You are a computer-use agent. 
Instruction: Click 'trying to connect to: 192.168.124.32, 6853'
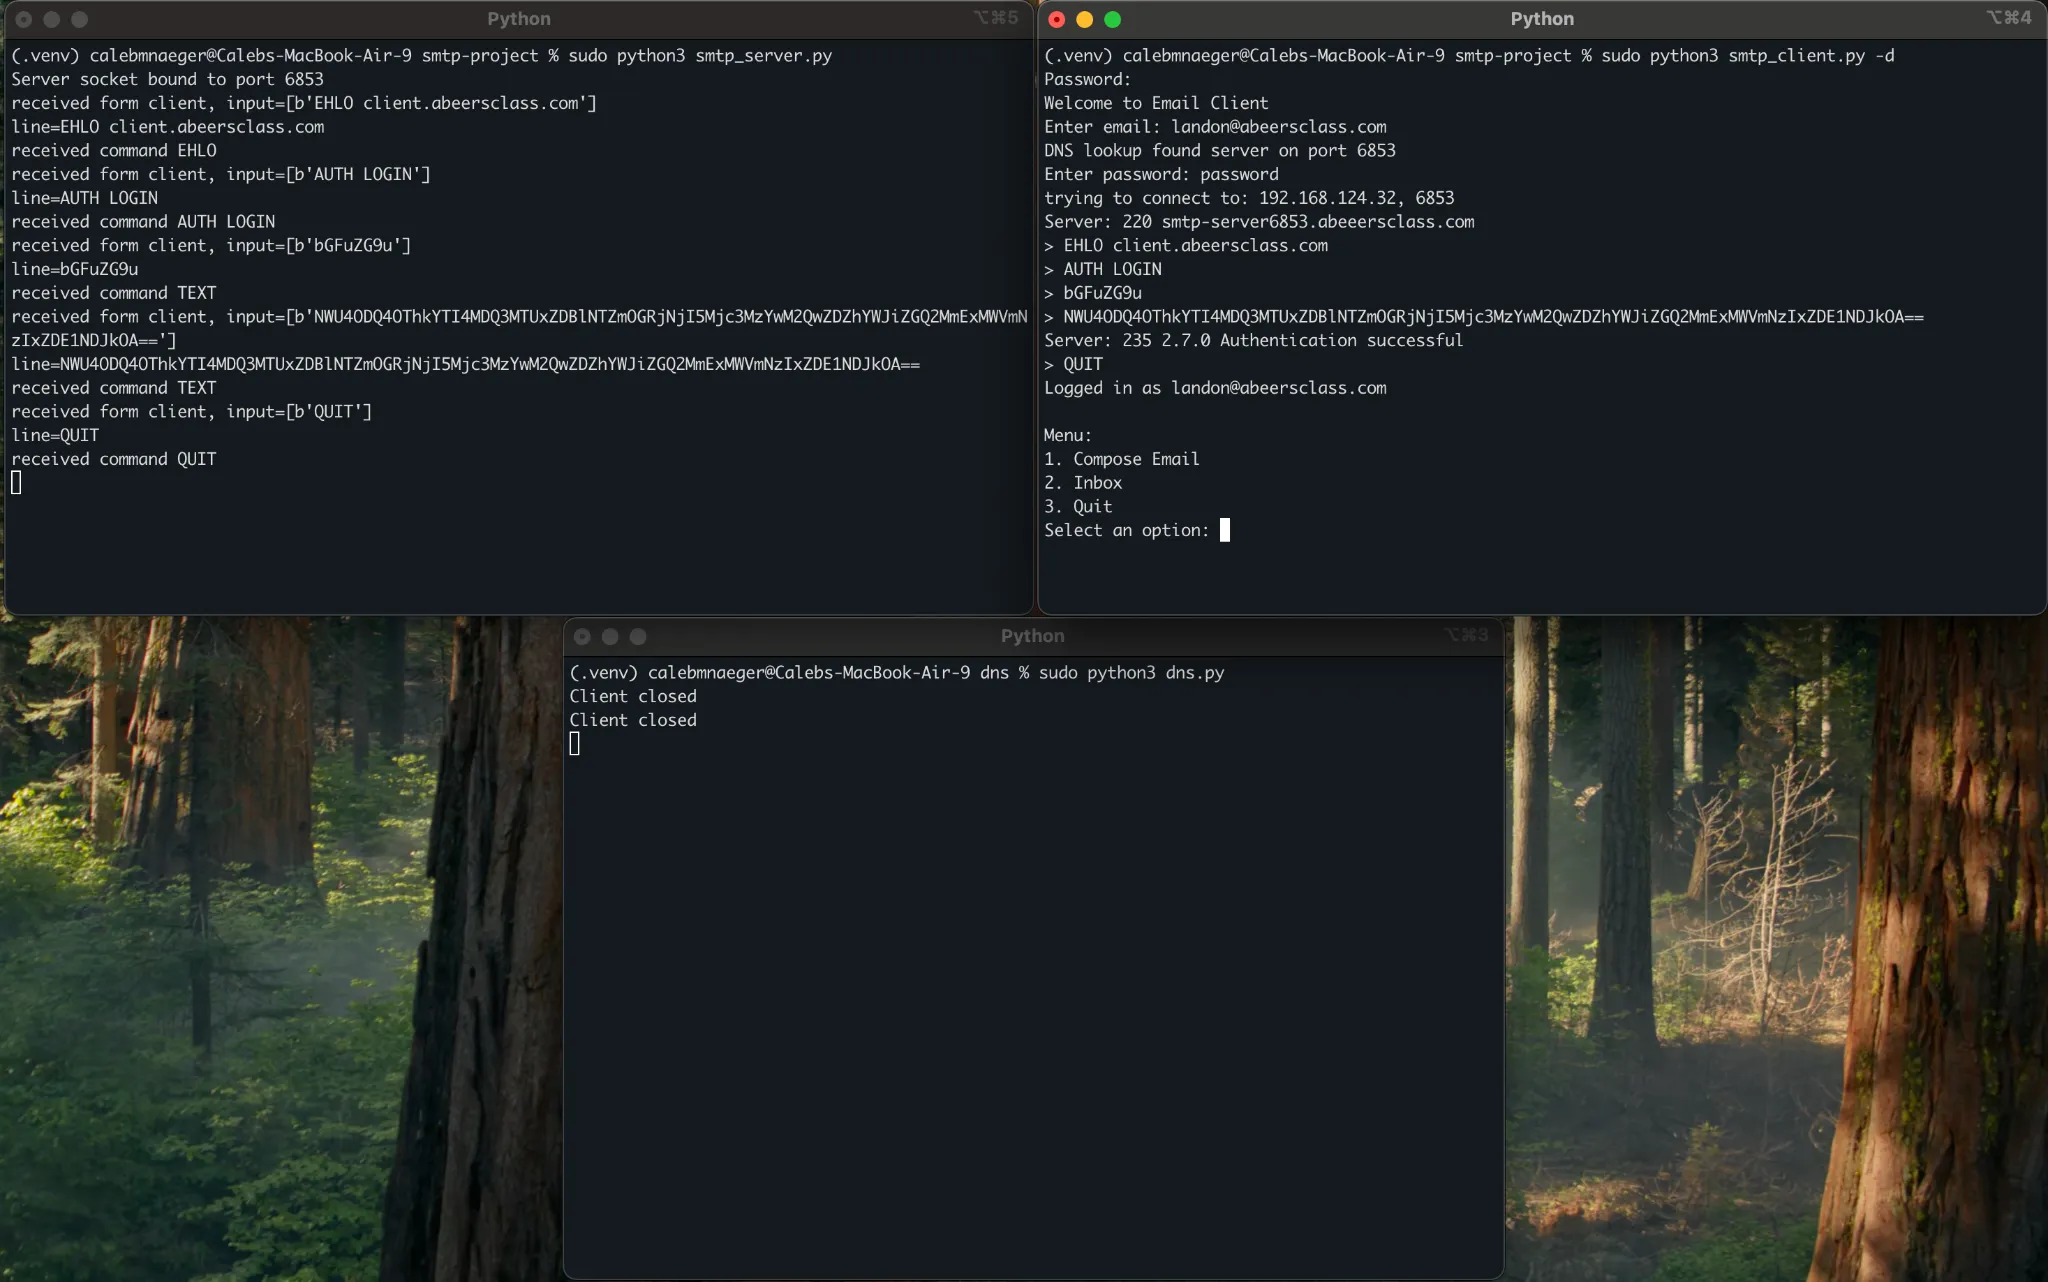[1249, 198]
